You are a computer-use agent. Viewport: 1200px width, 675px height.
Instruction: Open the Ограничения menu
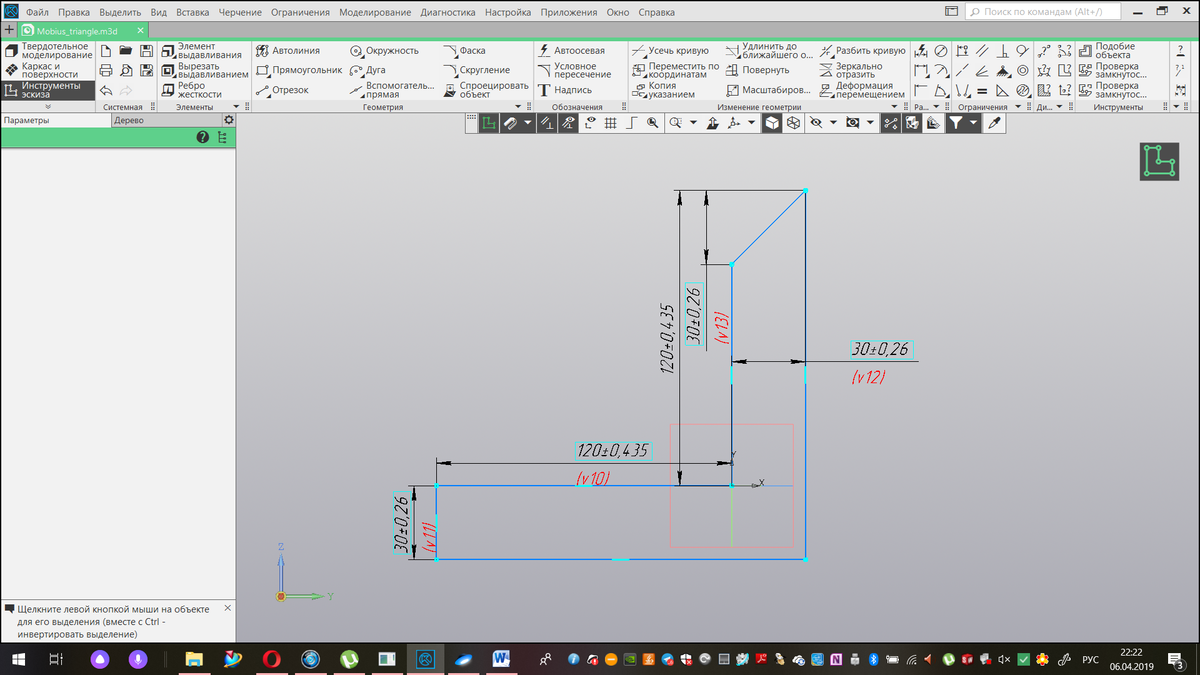[x=300, y=12]
